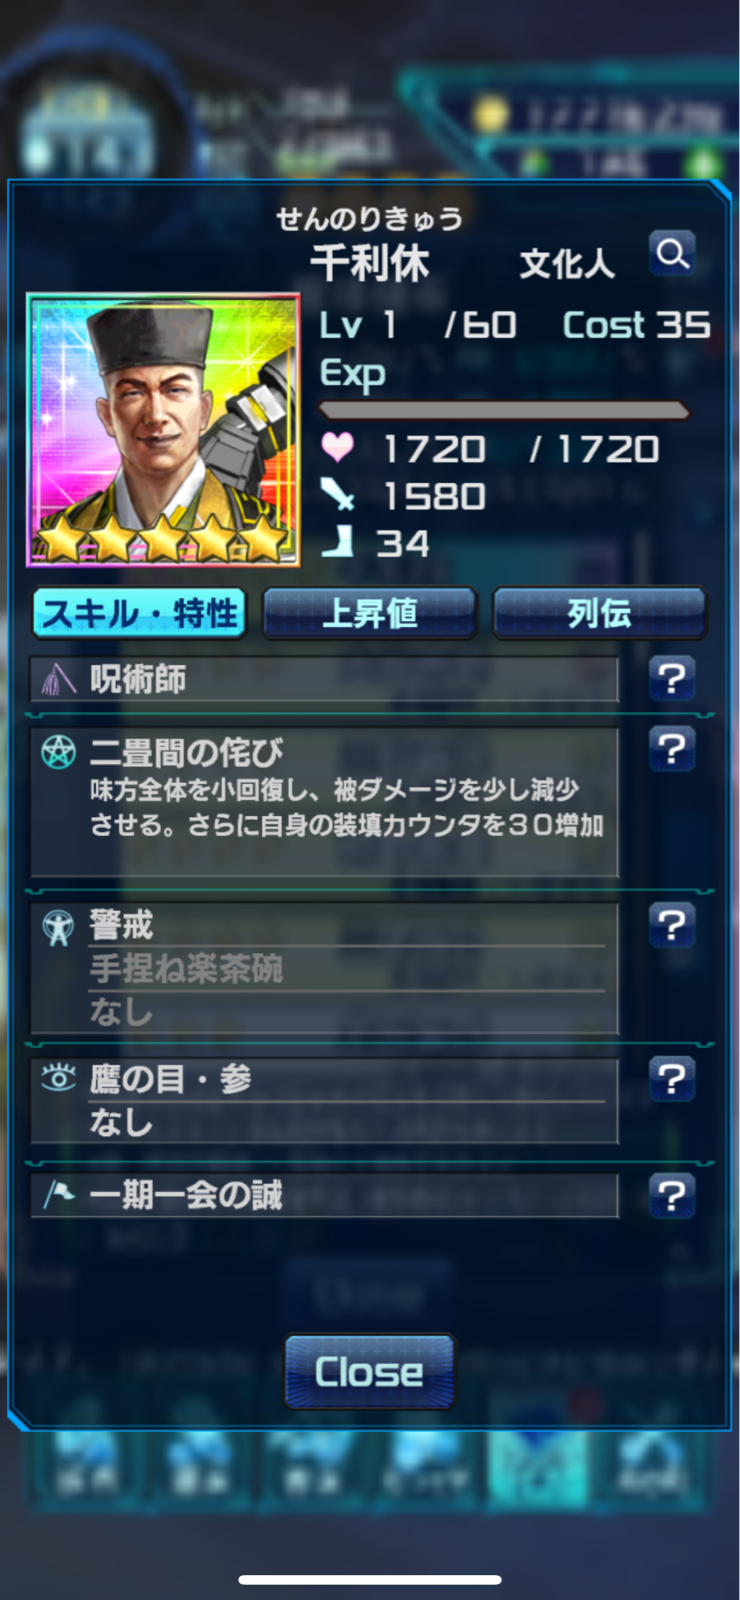This screenshot has height=1600, width=740.
Task: Open the 列伝 tab
Action: pos(600,613)
